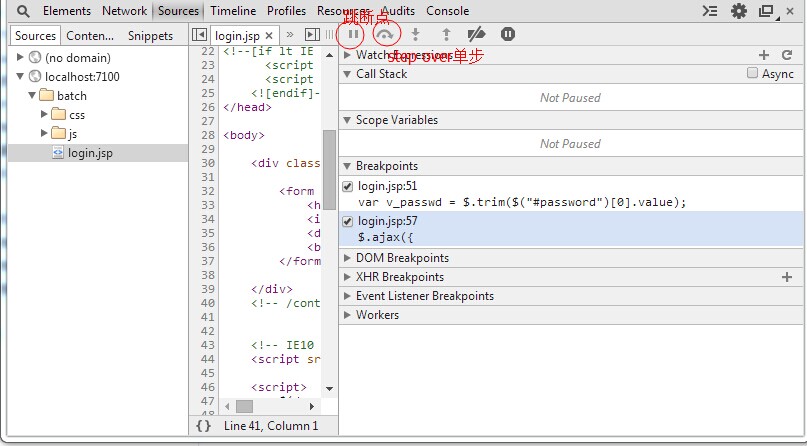Add a watch expression
807x446 pixels.
[764, 55]
